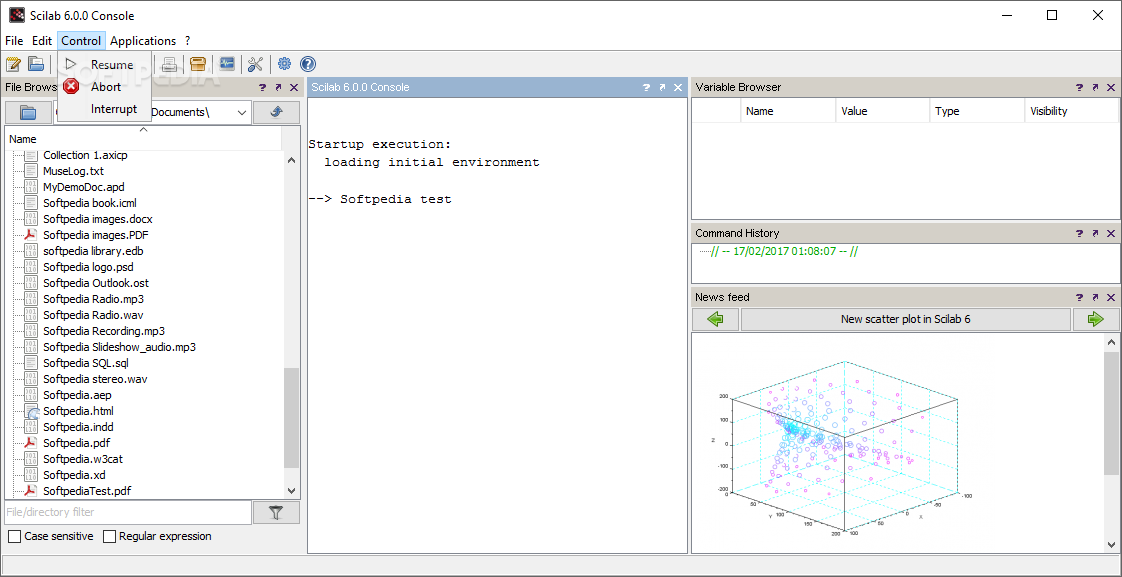Open the ATOMS module manager icon
Screen dimensions: 1122x577
[x=198, y=64]
